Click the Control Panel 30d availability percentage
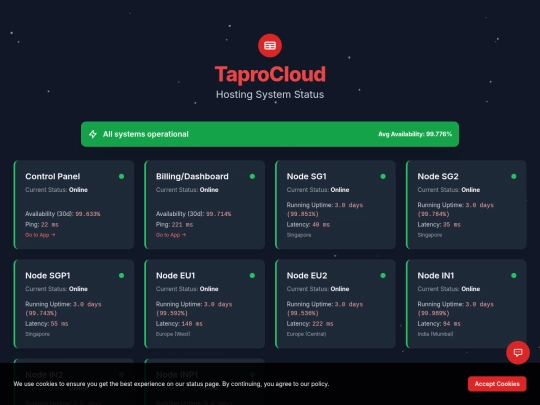 [88, 214]
